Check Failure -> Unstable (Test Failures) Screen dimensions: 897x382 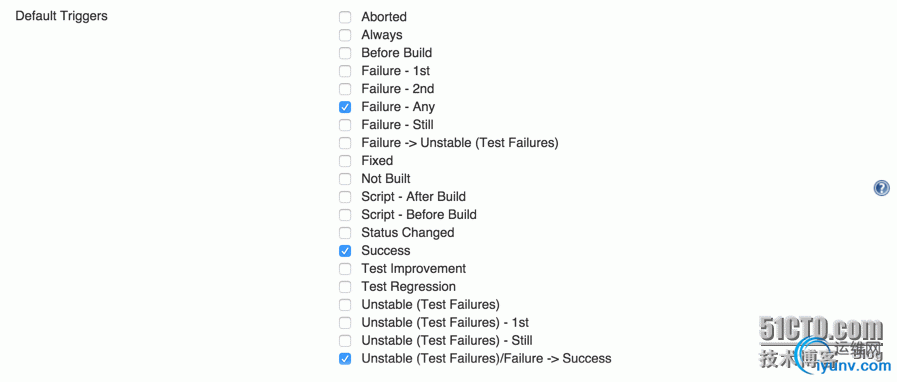(x=345, y=143)
